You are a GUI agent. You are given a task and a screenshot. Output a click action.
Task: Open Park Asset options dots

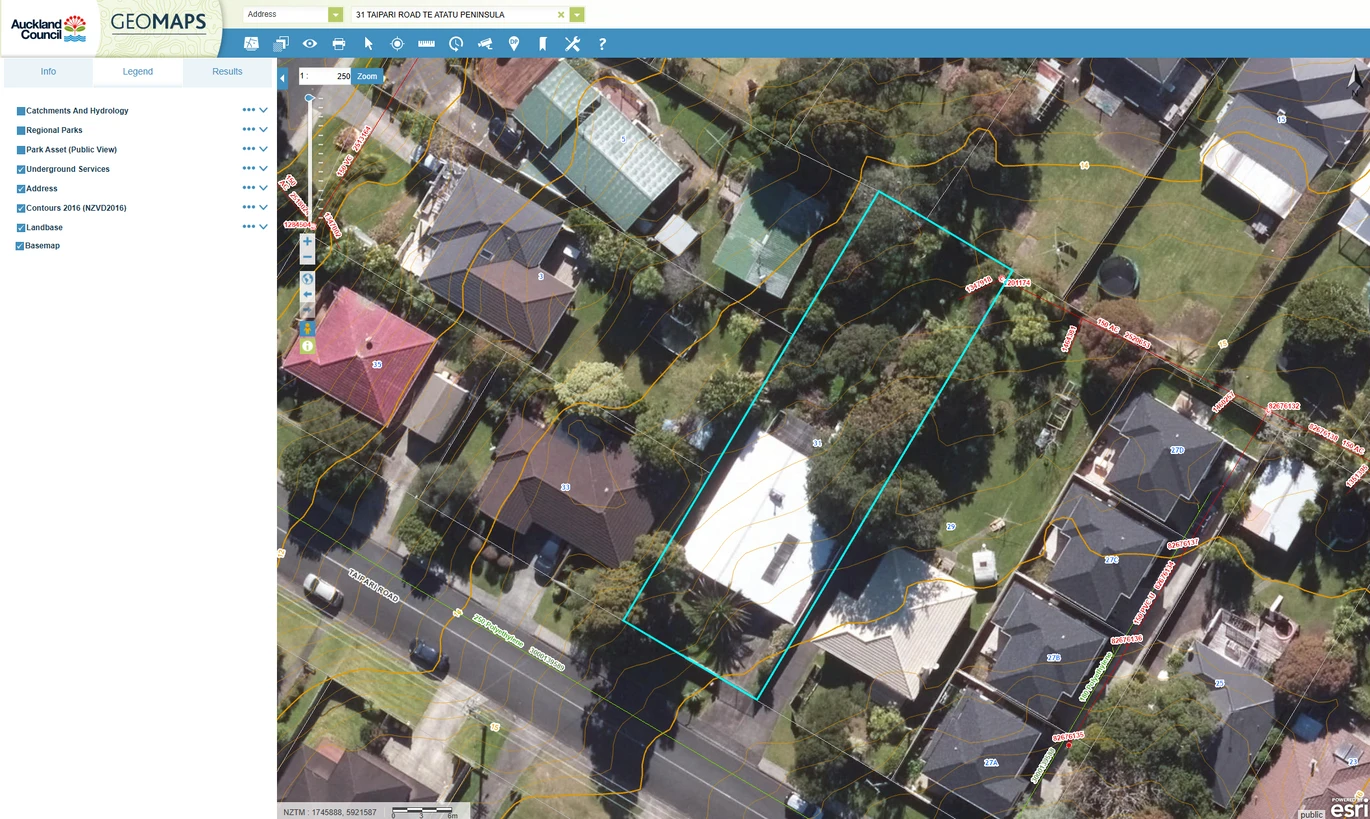tap(248, 149)
